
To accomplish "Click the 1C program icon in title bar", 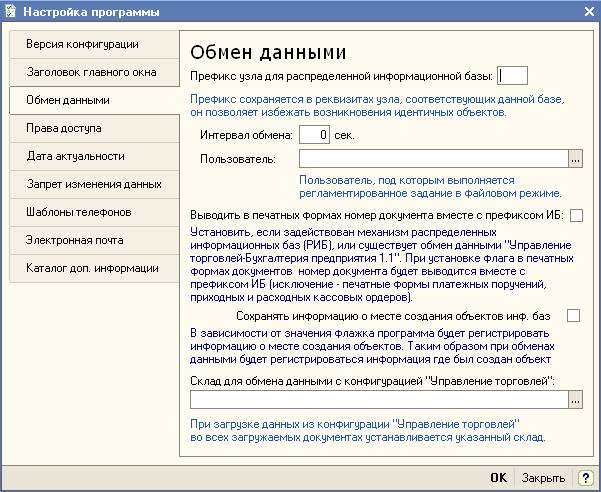I will pyautogui.click(x=12, y=11).
